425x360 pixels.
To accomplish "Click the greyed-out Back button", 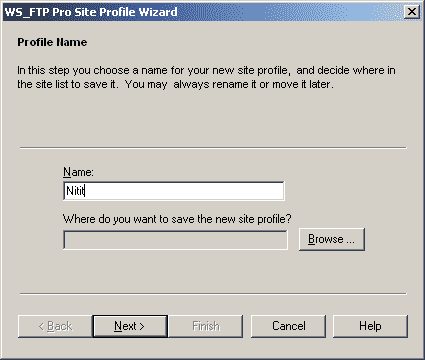I will pos(55,326).
